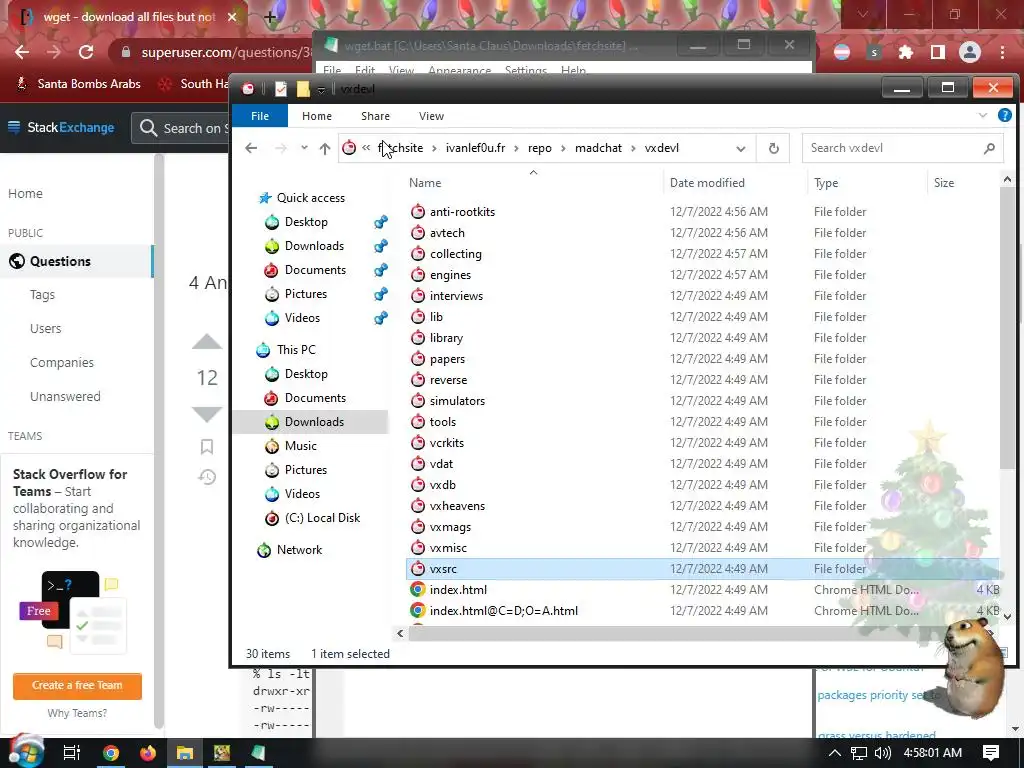The height and width of the screenshot is (768, 1024).
Task: Open Explorer help icon
Action: tap(1004, 116)
